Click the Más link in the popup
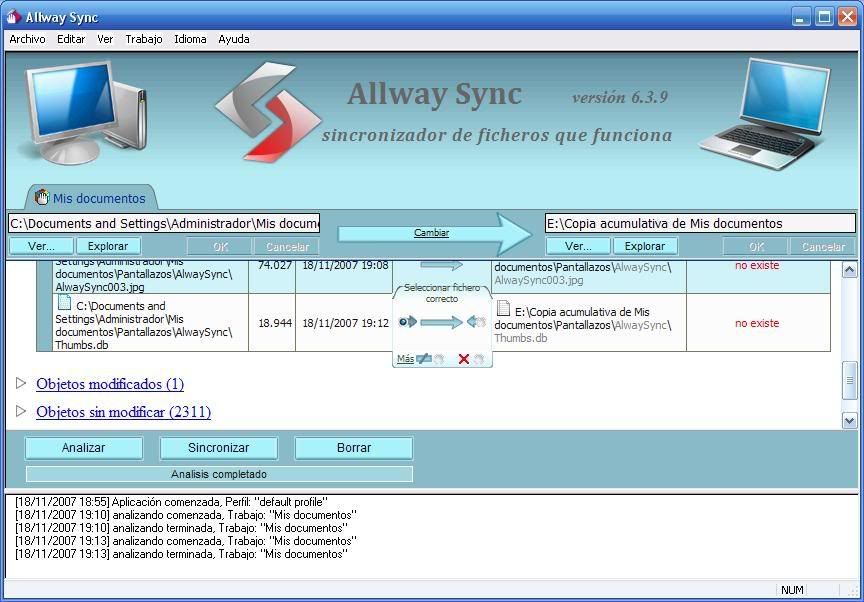Viewport: 864px width, 602px height. (x=405, y=359)
